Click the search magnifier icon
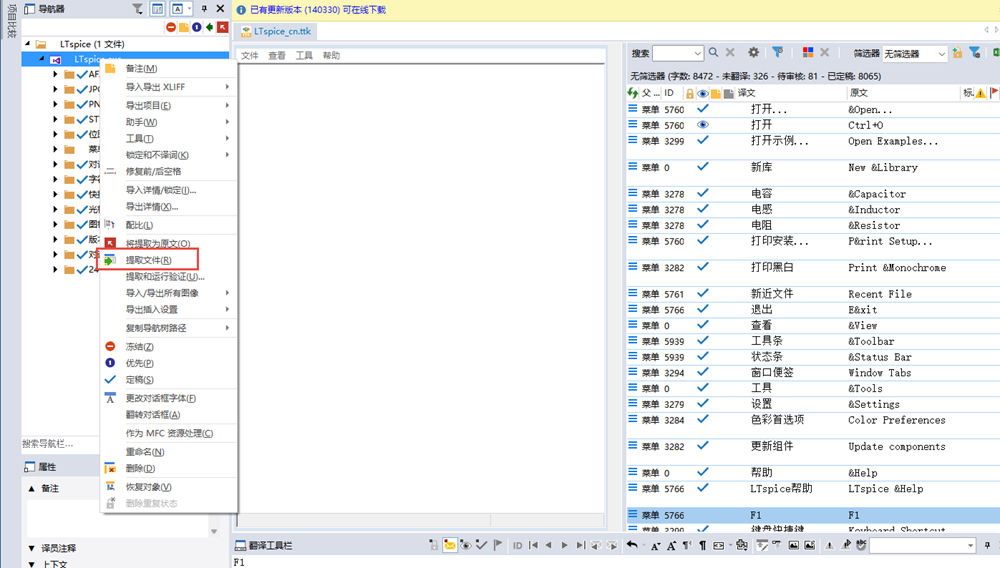 click(714, 52)
